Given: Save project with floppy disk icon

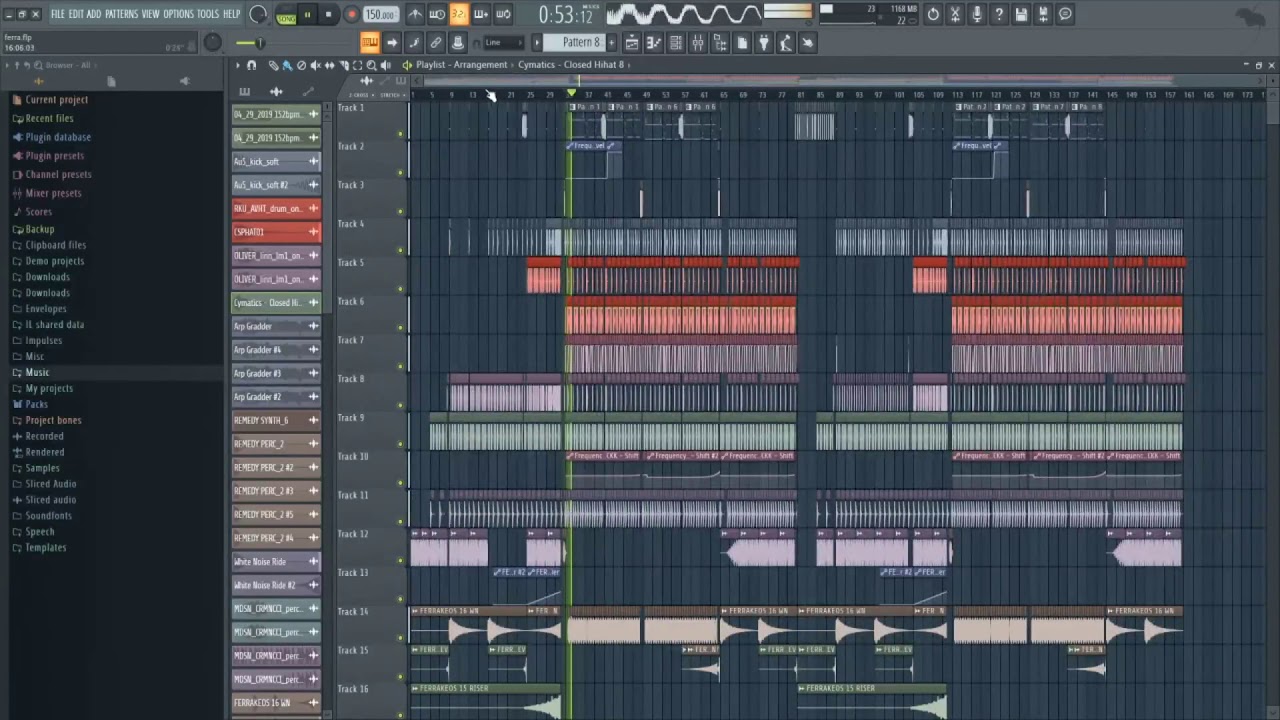Looking at the screenshot, I should tap(1021, 14).
